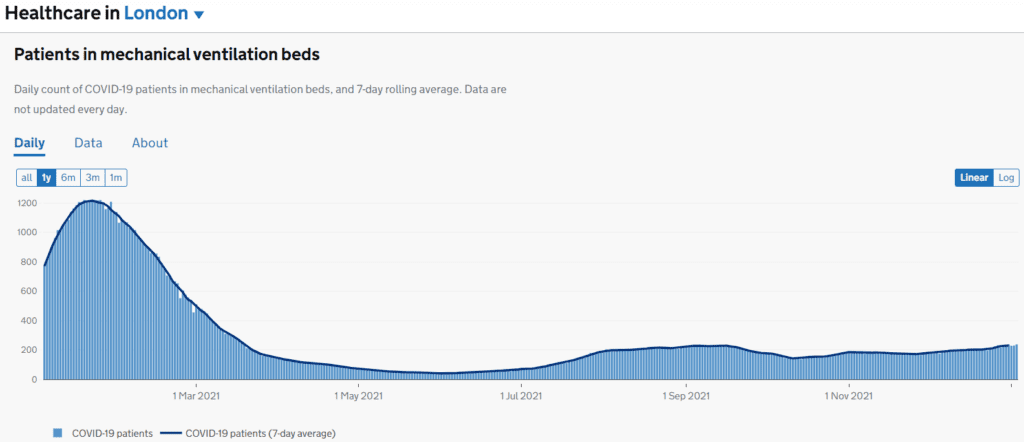Image resolution: width=1024 pixels, height=442 pixels.
Task: Switch chart scale to Log
Action: (x=1006, y=178)
